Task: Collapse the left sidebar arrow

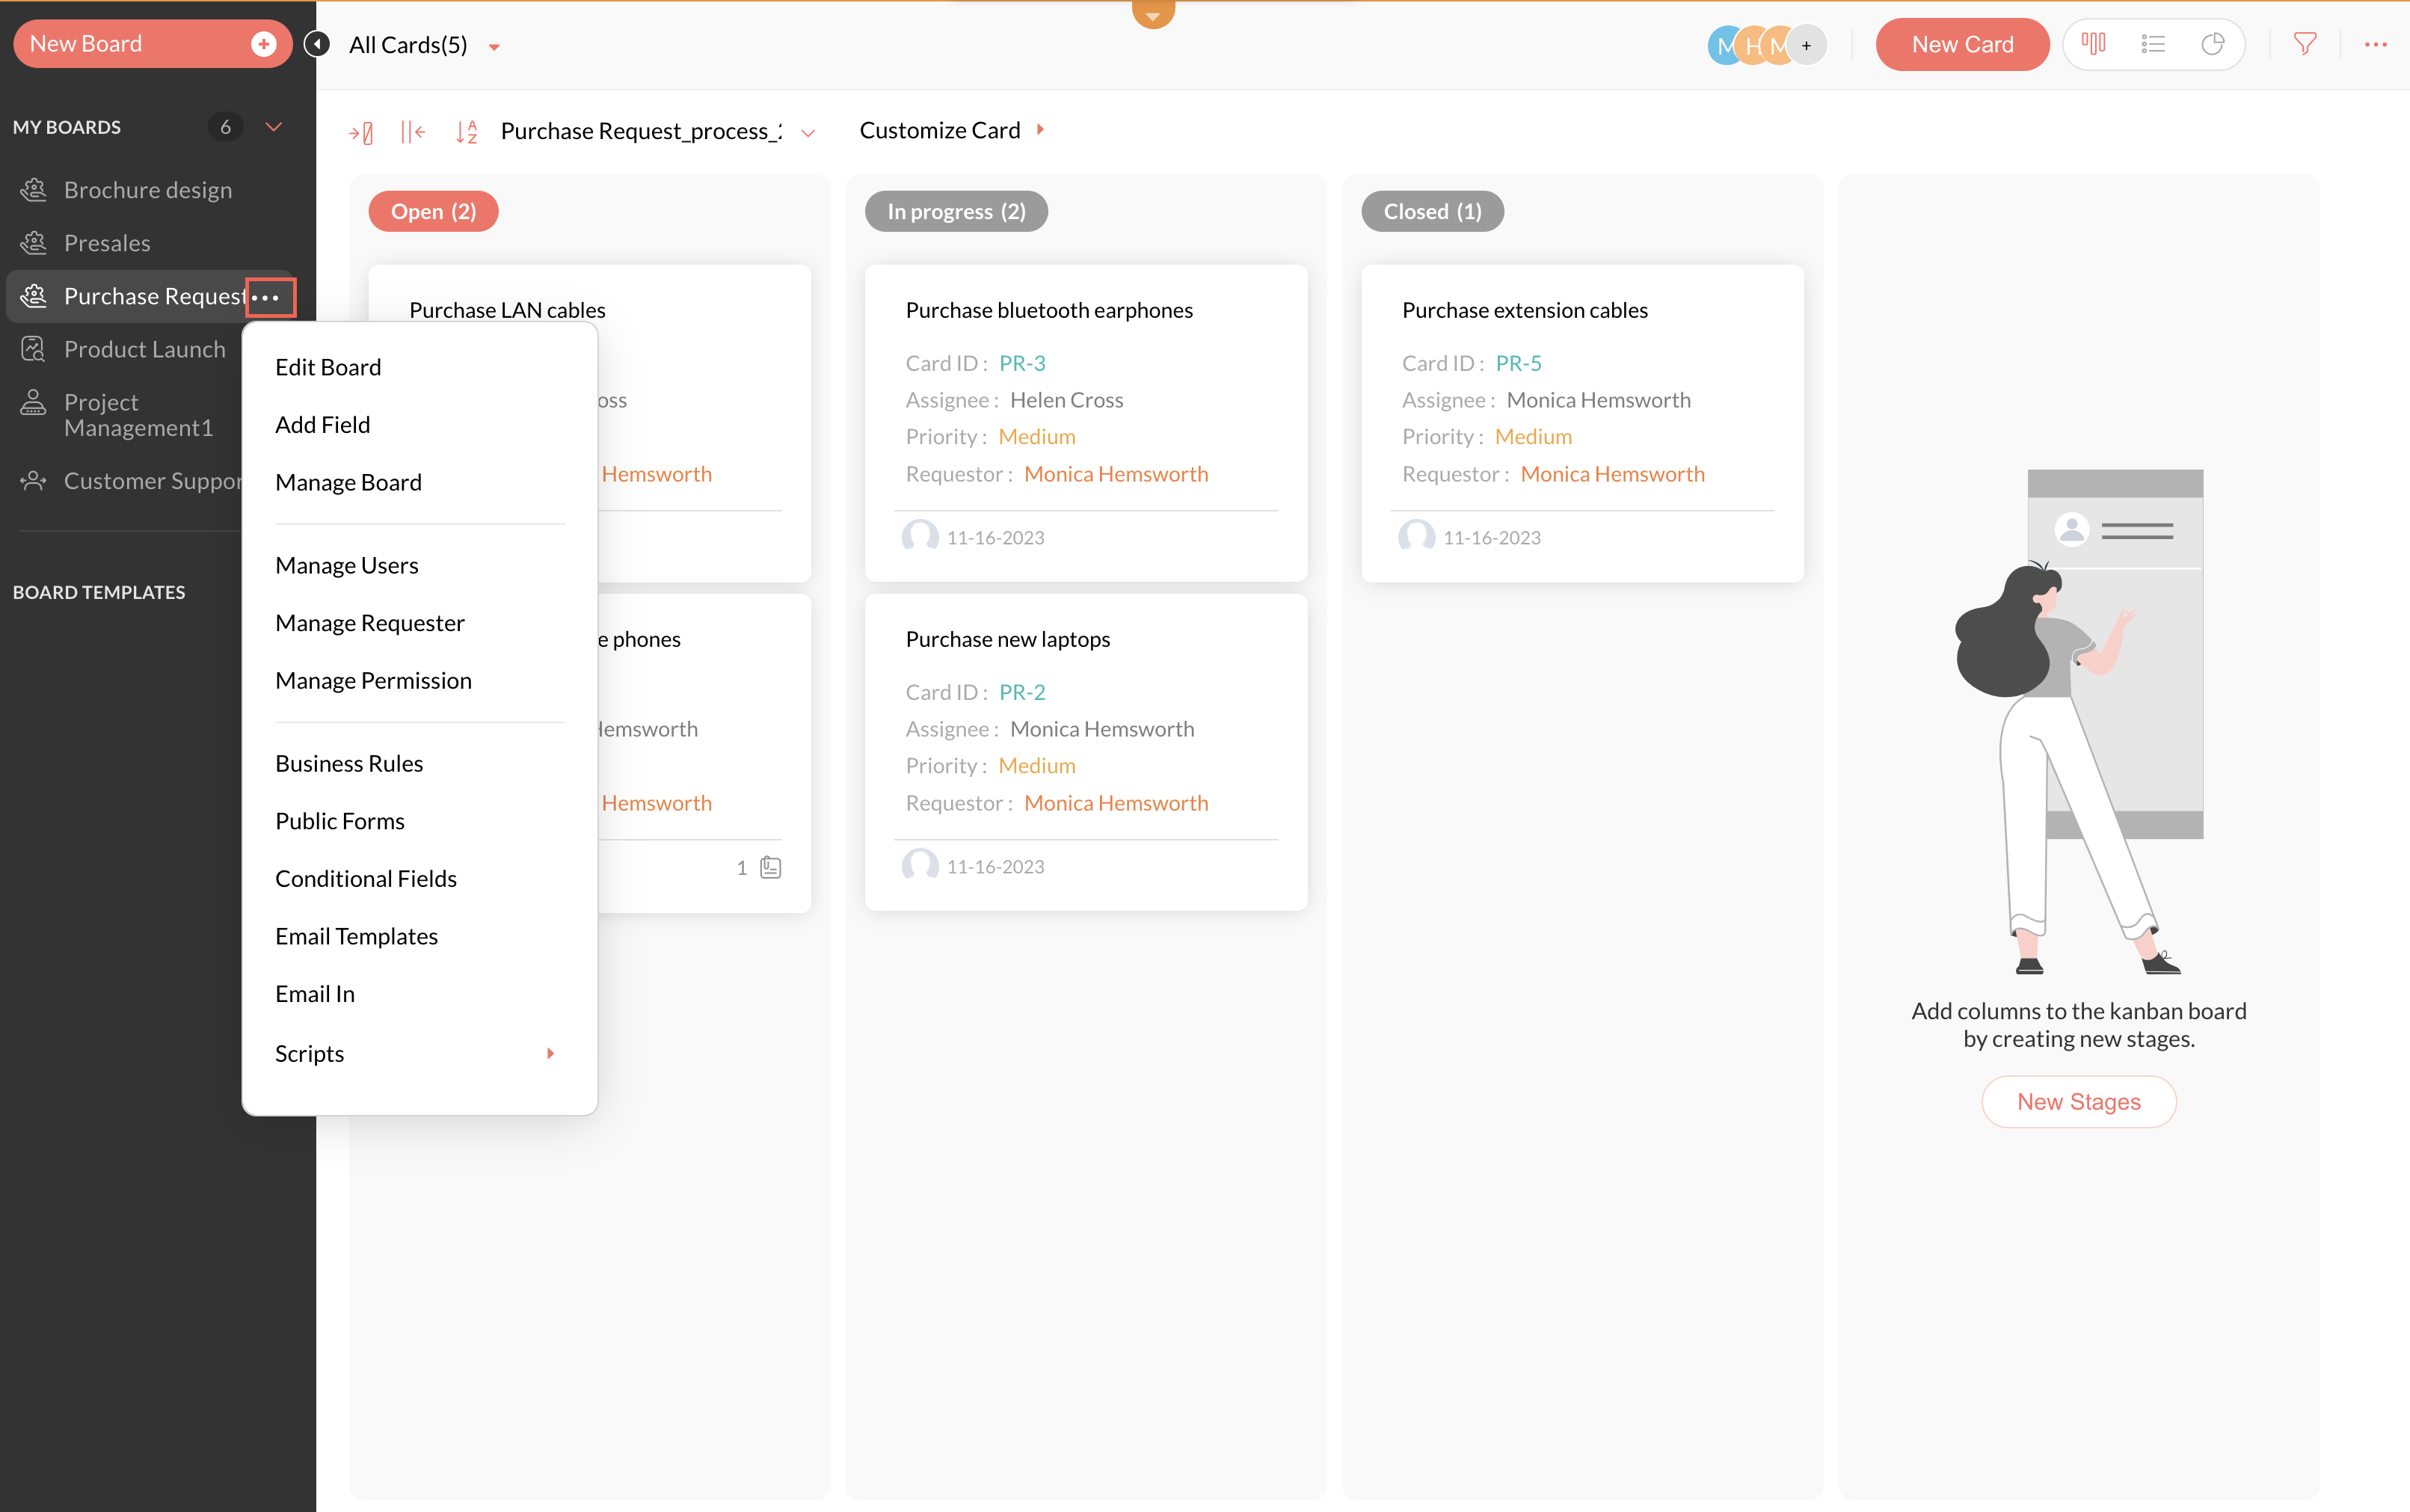Action: pyautogui.click(x=317, y=44)
